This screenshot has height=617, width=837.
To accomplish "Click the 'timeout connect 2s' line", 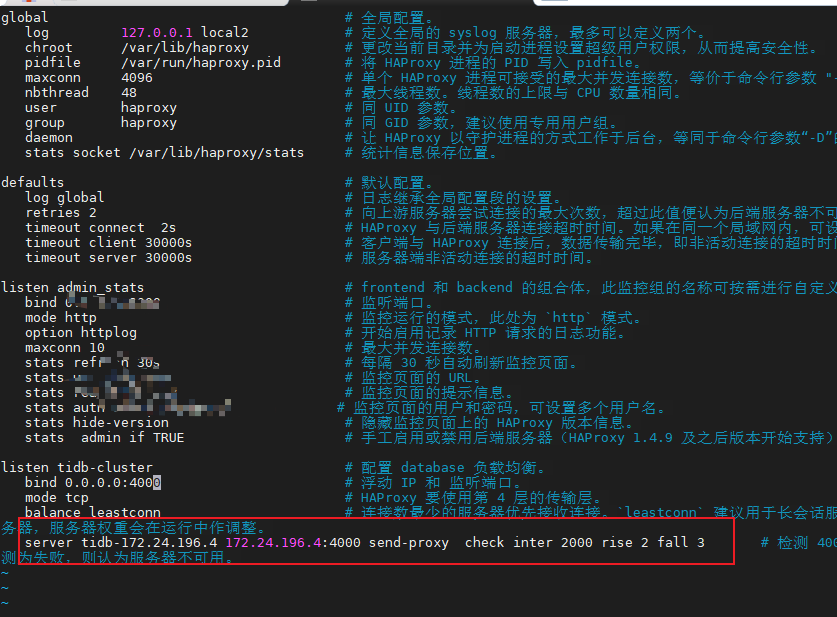I will [100, 228].
